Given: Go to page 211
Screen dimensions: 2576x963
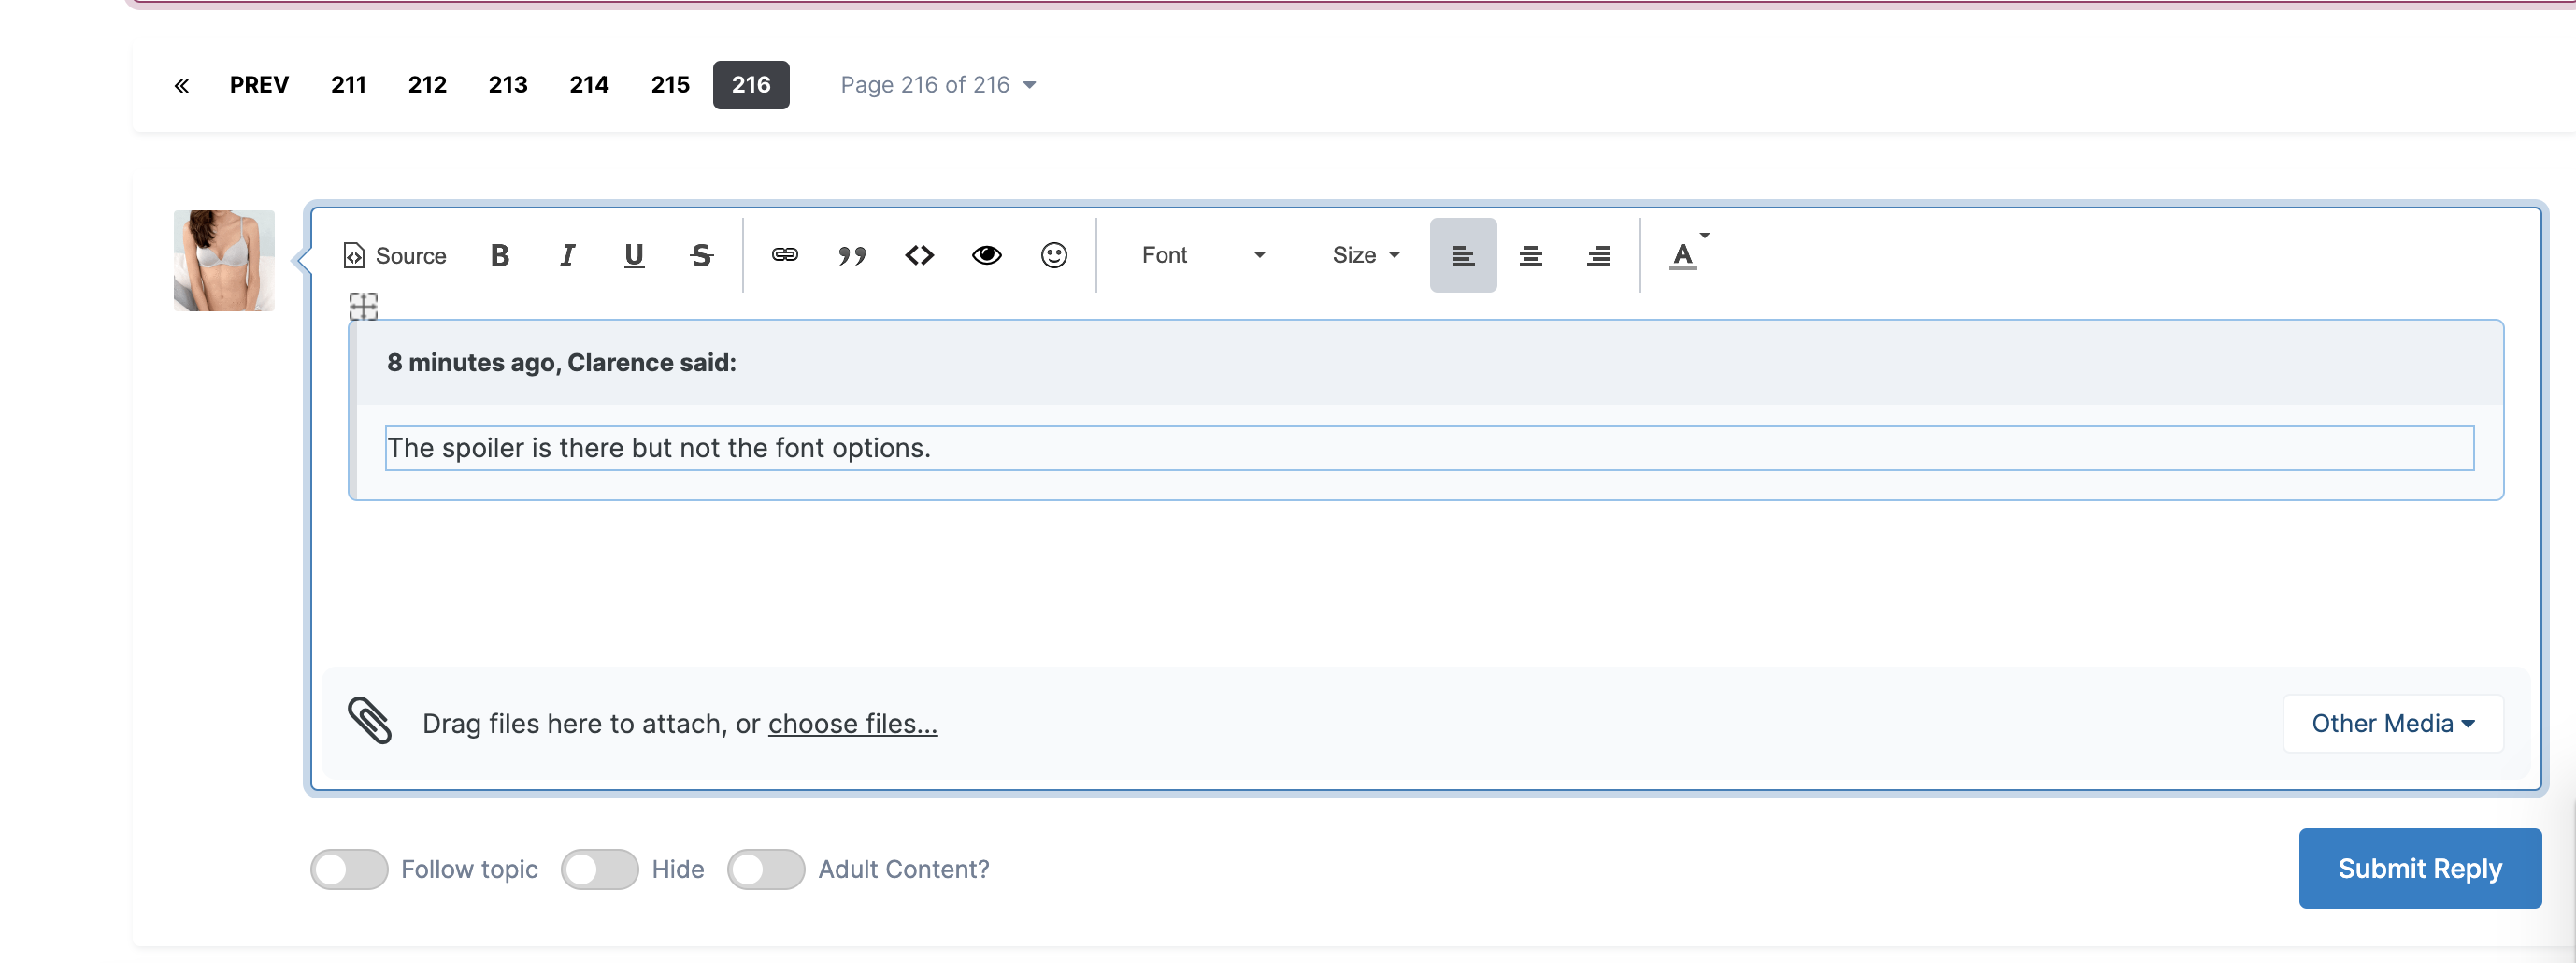Looking at the screenshot, I should (349, 85).
